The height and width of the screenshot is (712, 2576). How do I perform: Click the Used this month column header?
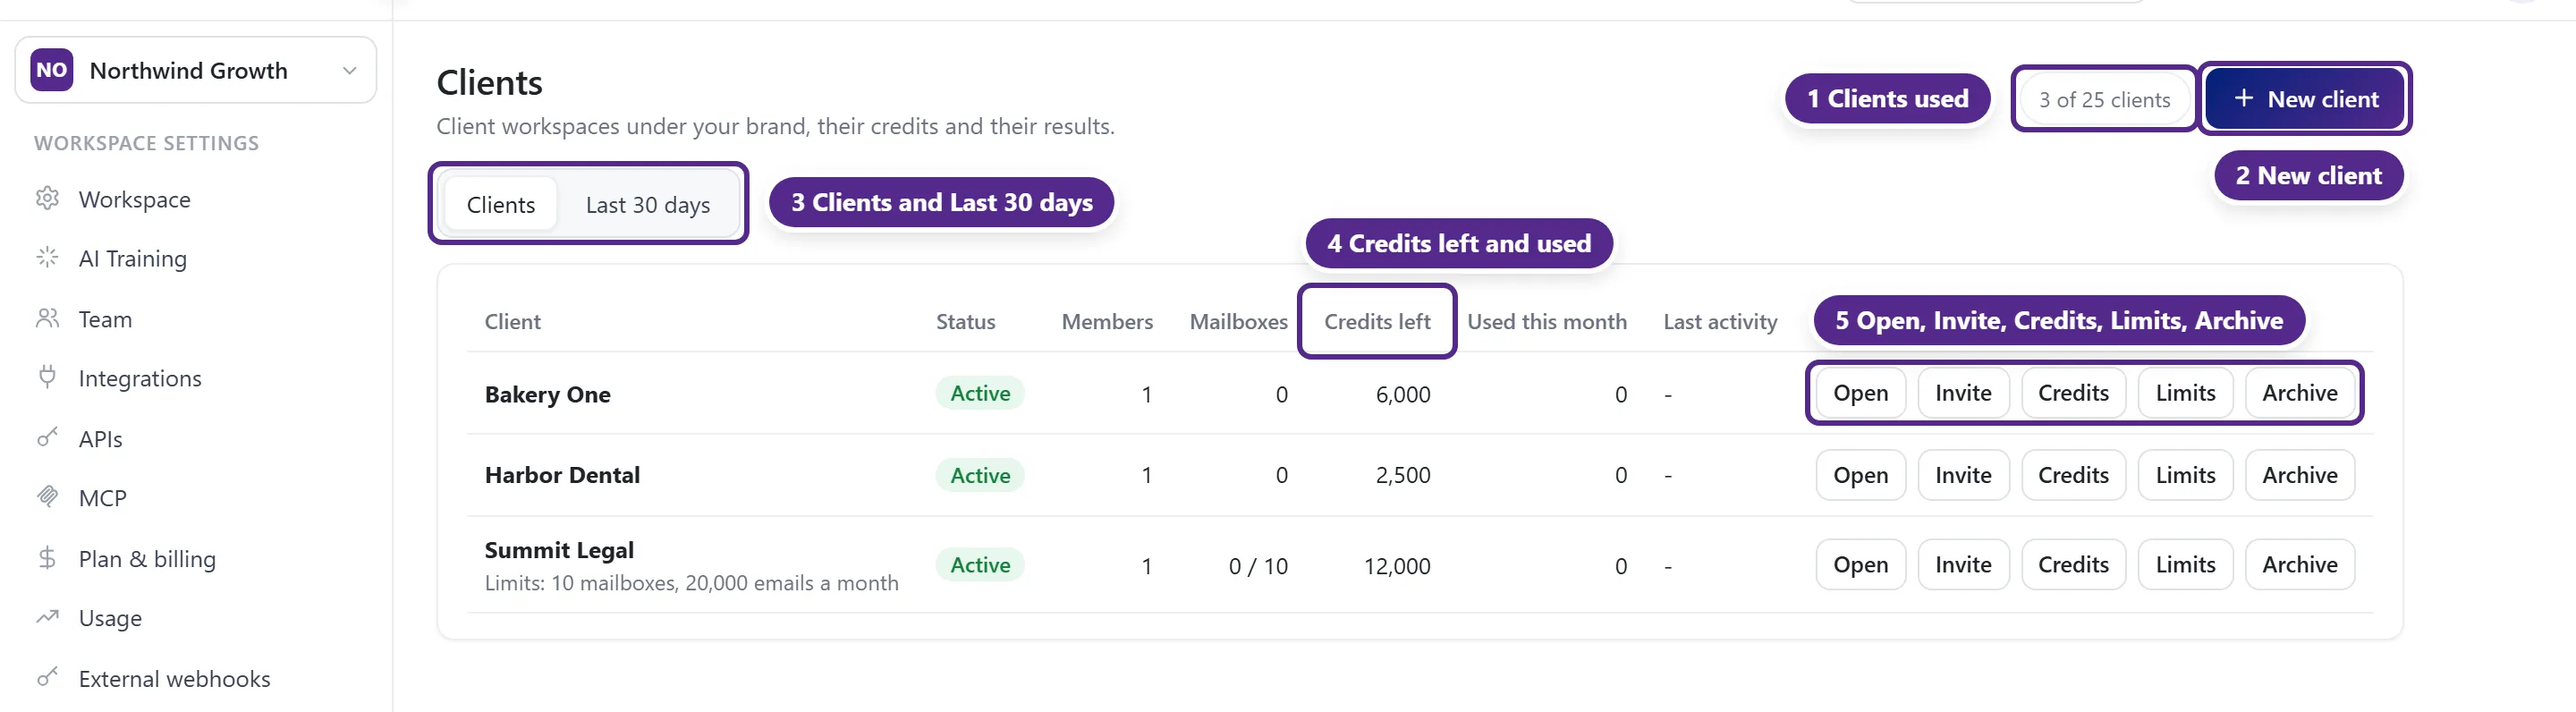click(1547, 321)
